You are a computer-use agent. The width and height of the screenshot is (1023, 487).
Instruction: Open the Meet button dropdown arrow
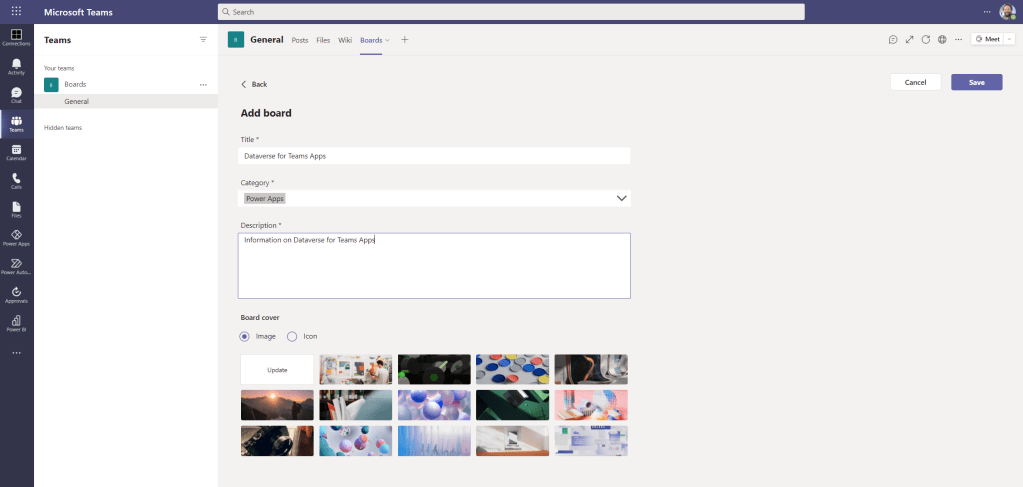click(1009, 39)
